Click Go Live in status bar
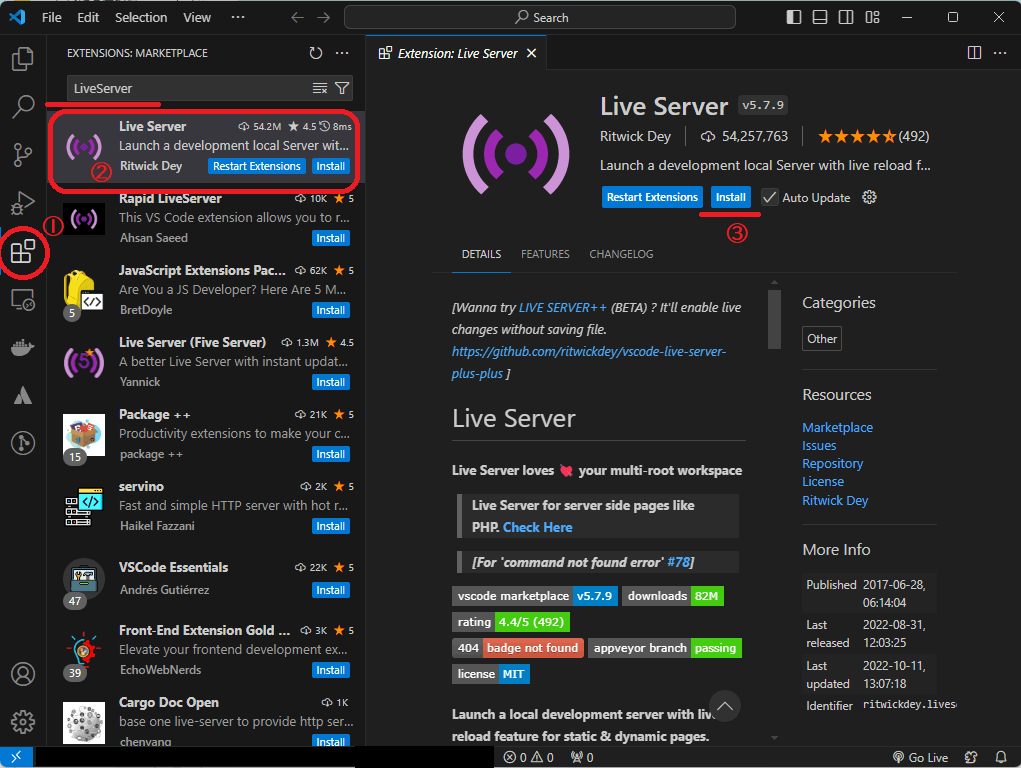 point(920,758)
